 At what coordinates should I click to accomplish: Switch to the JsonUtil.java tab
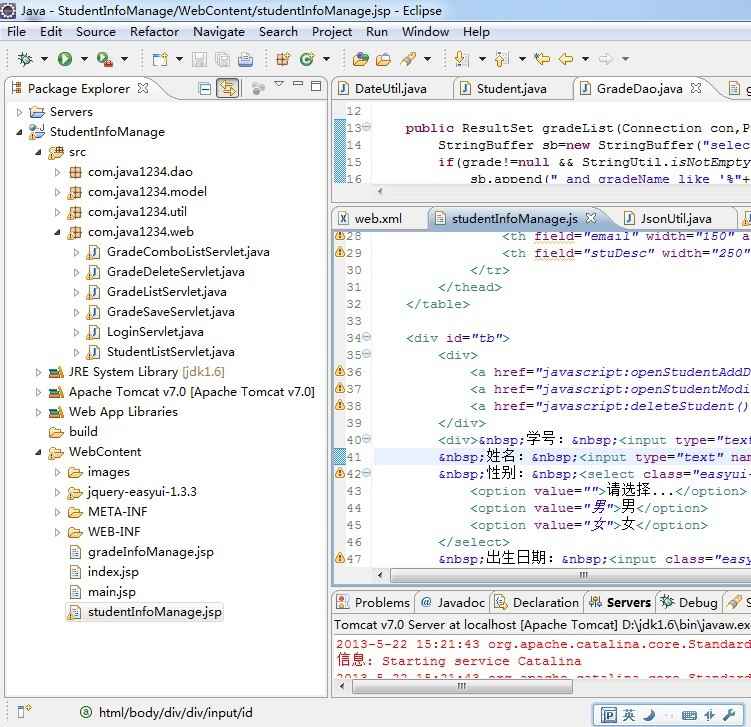point(676,219)
